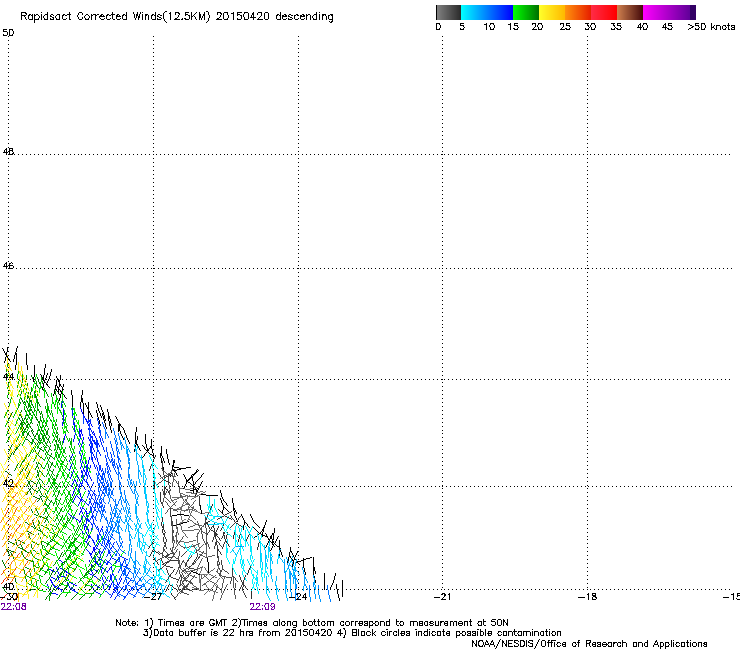This screenshot has height=650, width=740.
Task: Click the '48' latitude axis label
Action: tap(8, 152)
